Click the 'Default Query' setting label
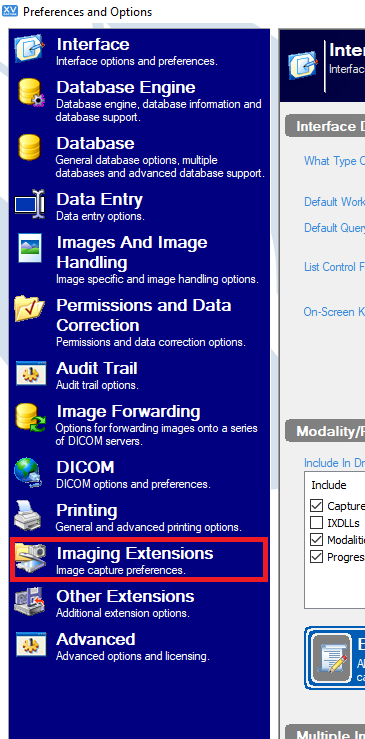The width and height of the screenshot is (365, 739). point(334,228)
